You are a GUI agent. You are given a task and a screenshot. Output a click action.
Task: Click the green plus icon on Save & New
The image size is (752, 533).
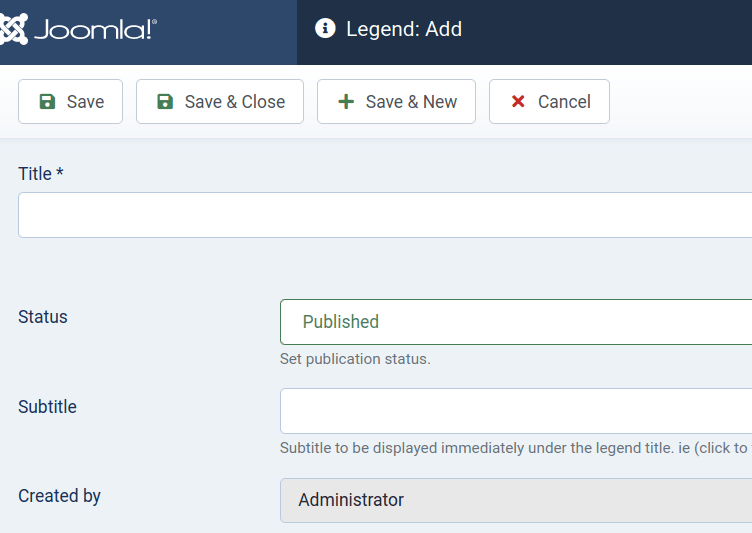click(346, 102)
